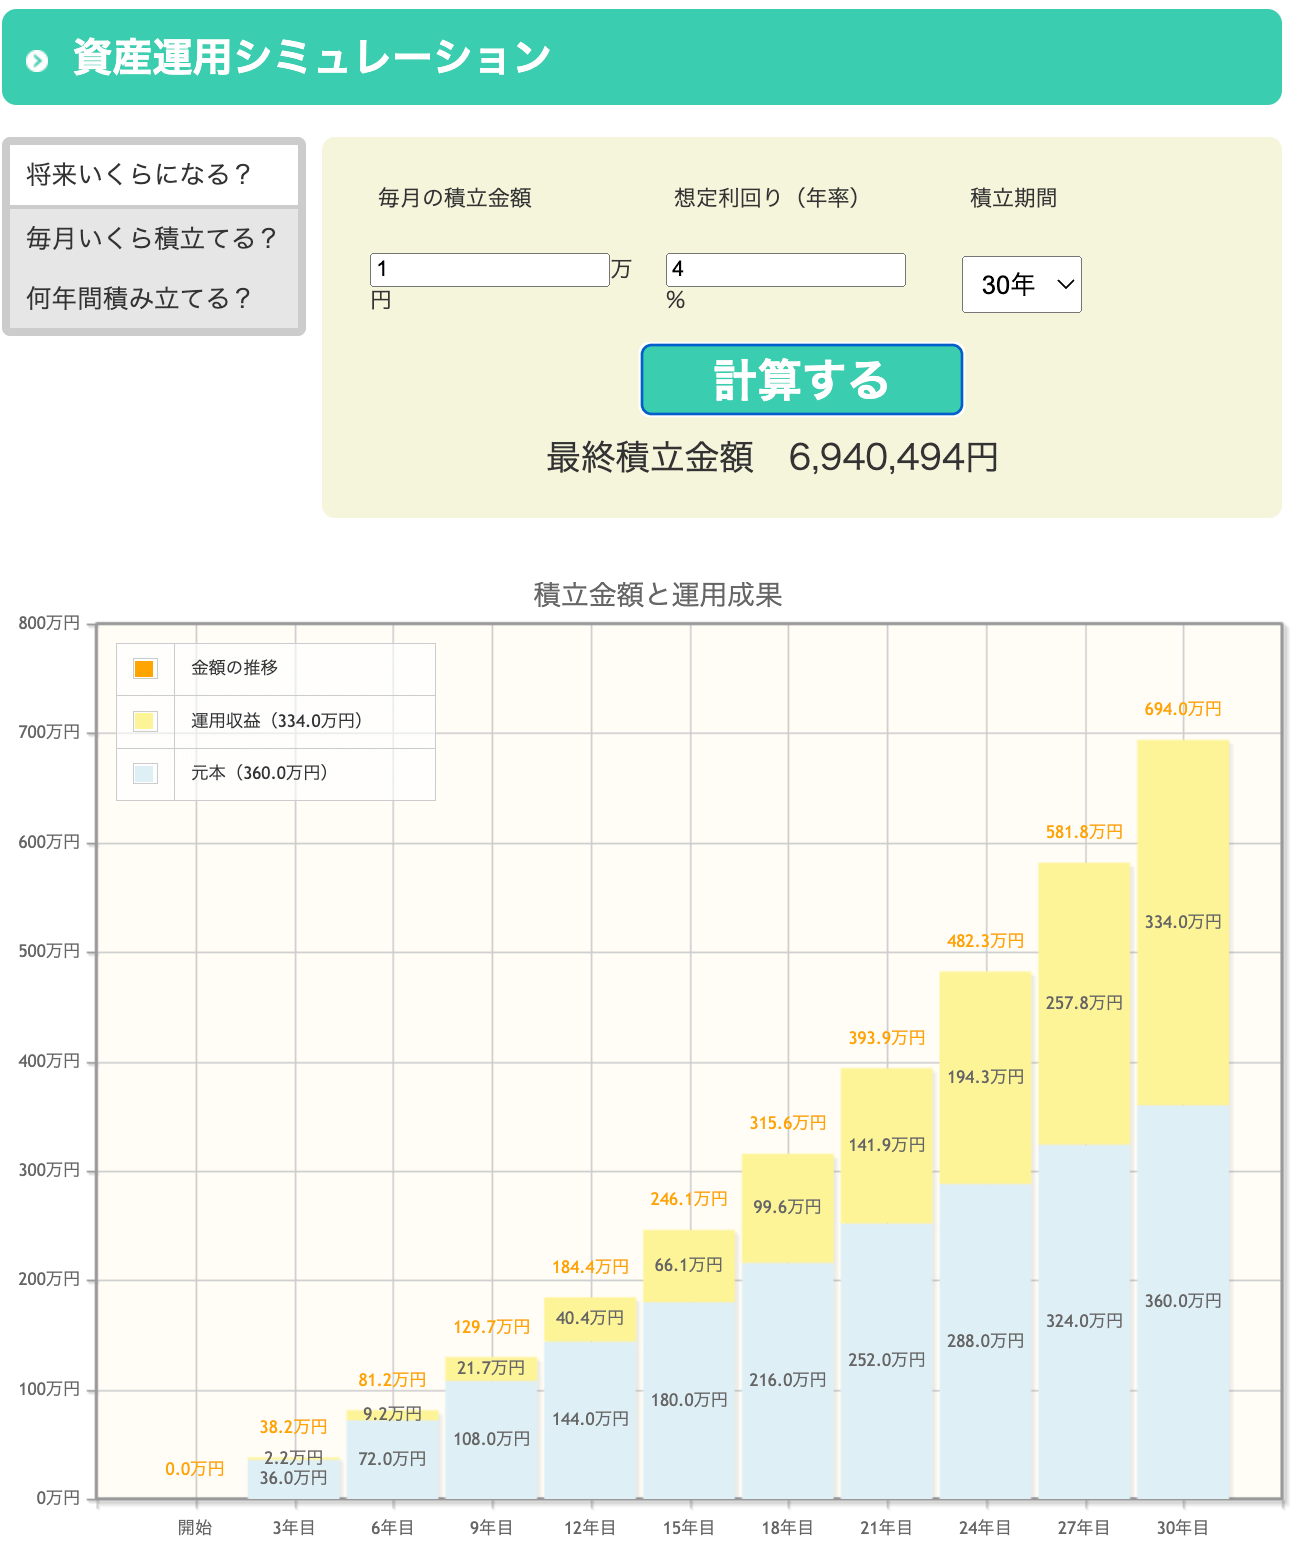Screen dimensions: 1294x1550
Task: Focus the 想定利回り percentage input
Action: coord(785,270)
